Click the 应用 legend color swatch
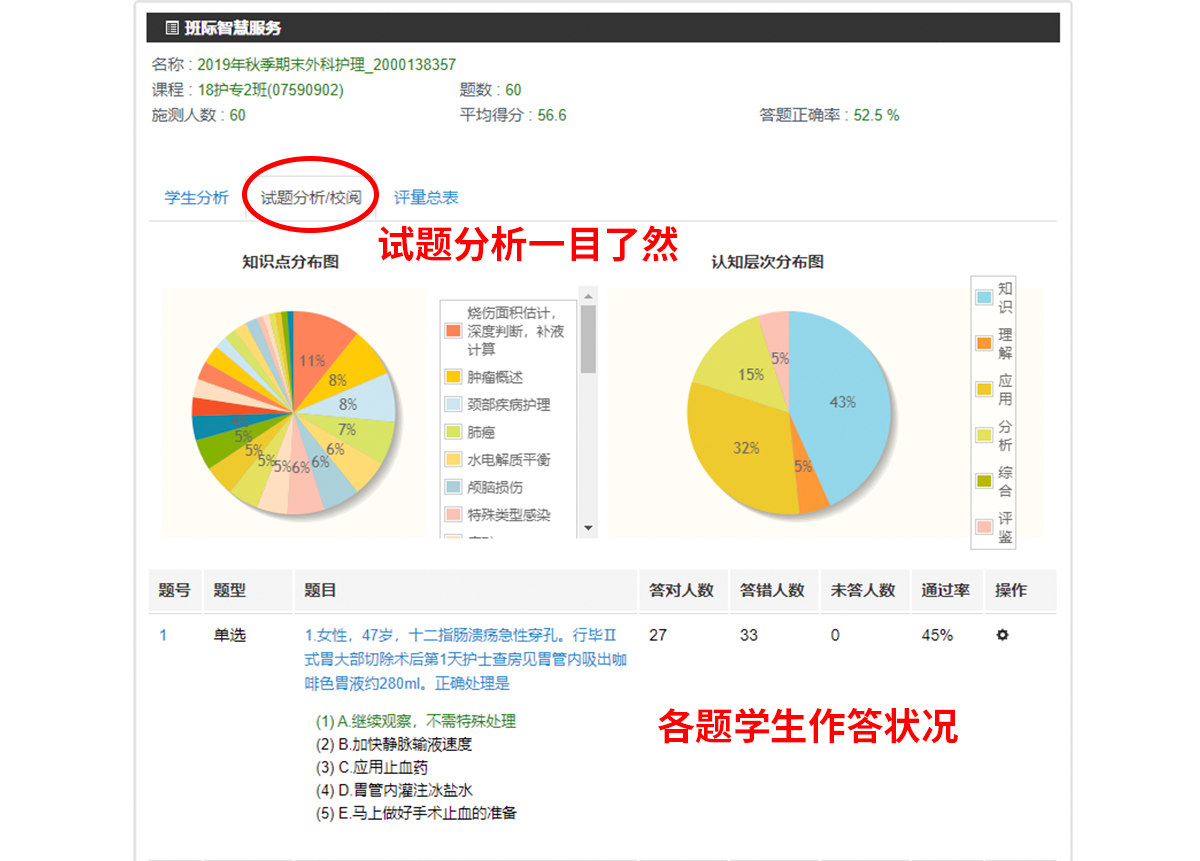 [x=984, y=389]
